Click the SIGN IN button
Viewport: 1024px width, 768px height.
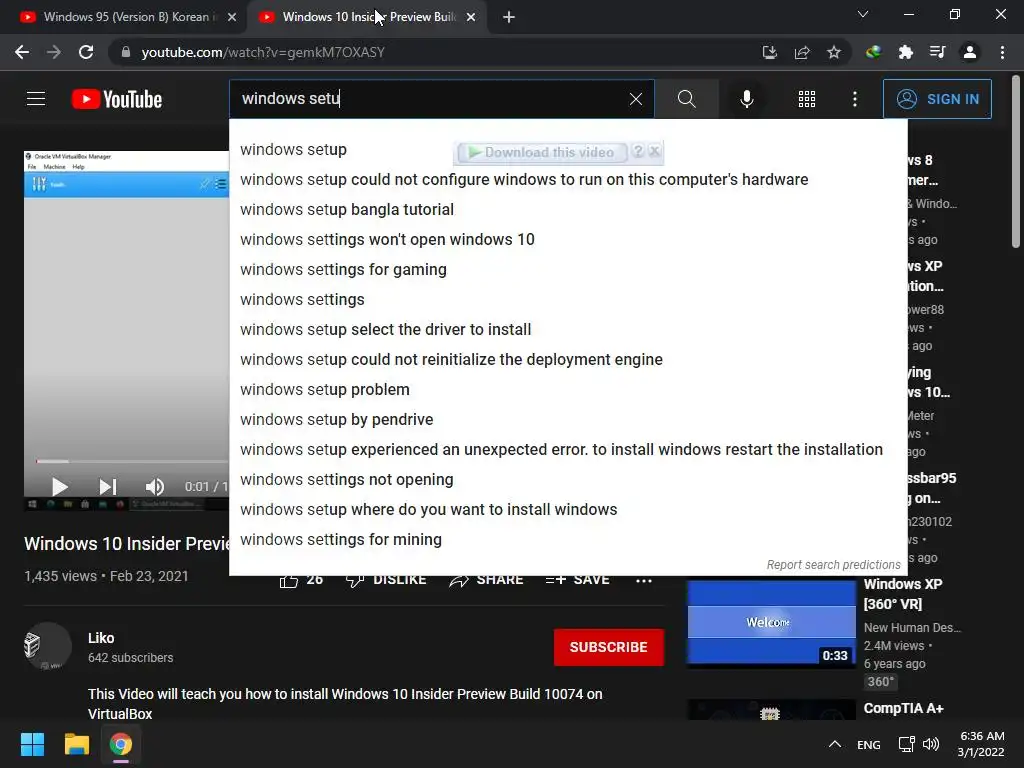tap(937, 99)
